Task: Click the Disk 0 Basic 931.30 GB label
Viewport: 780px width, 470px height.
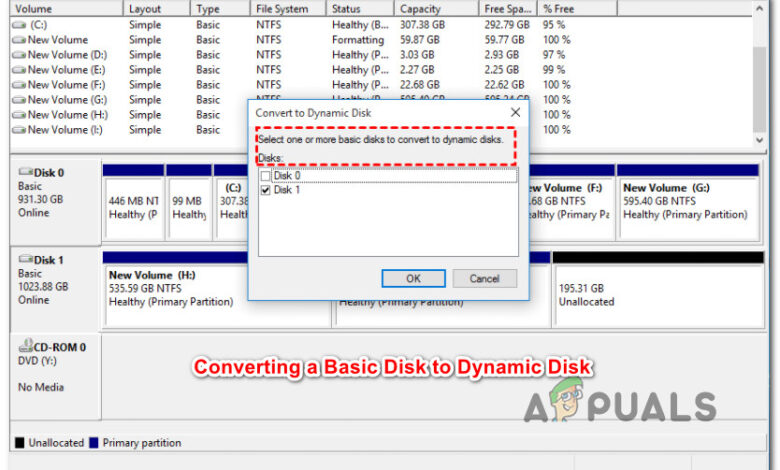Action: tap(55, 201)
